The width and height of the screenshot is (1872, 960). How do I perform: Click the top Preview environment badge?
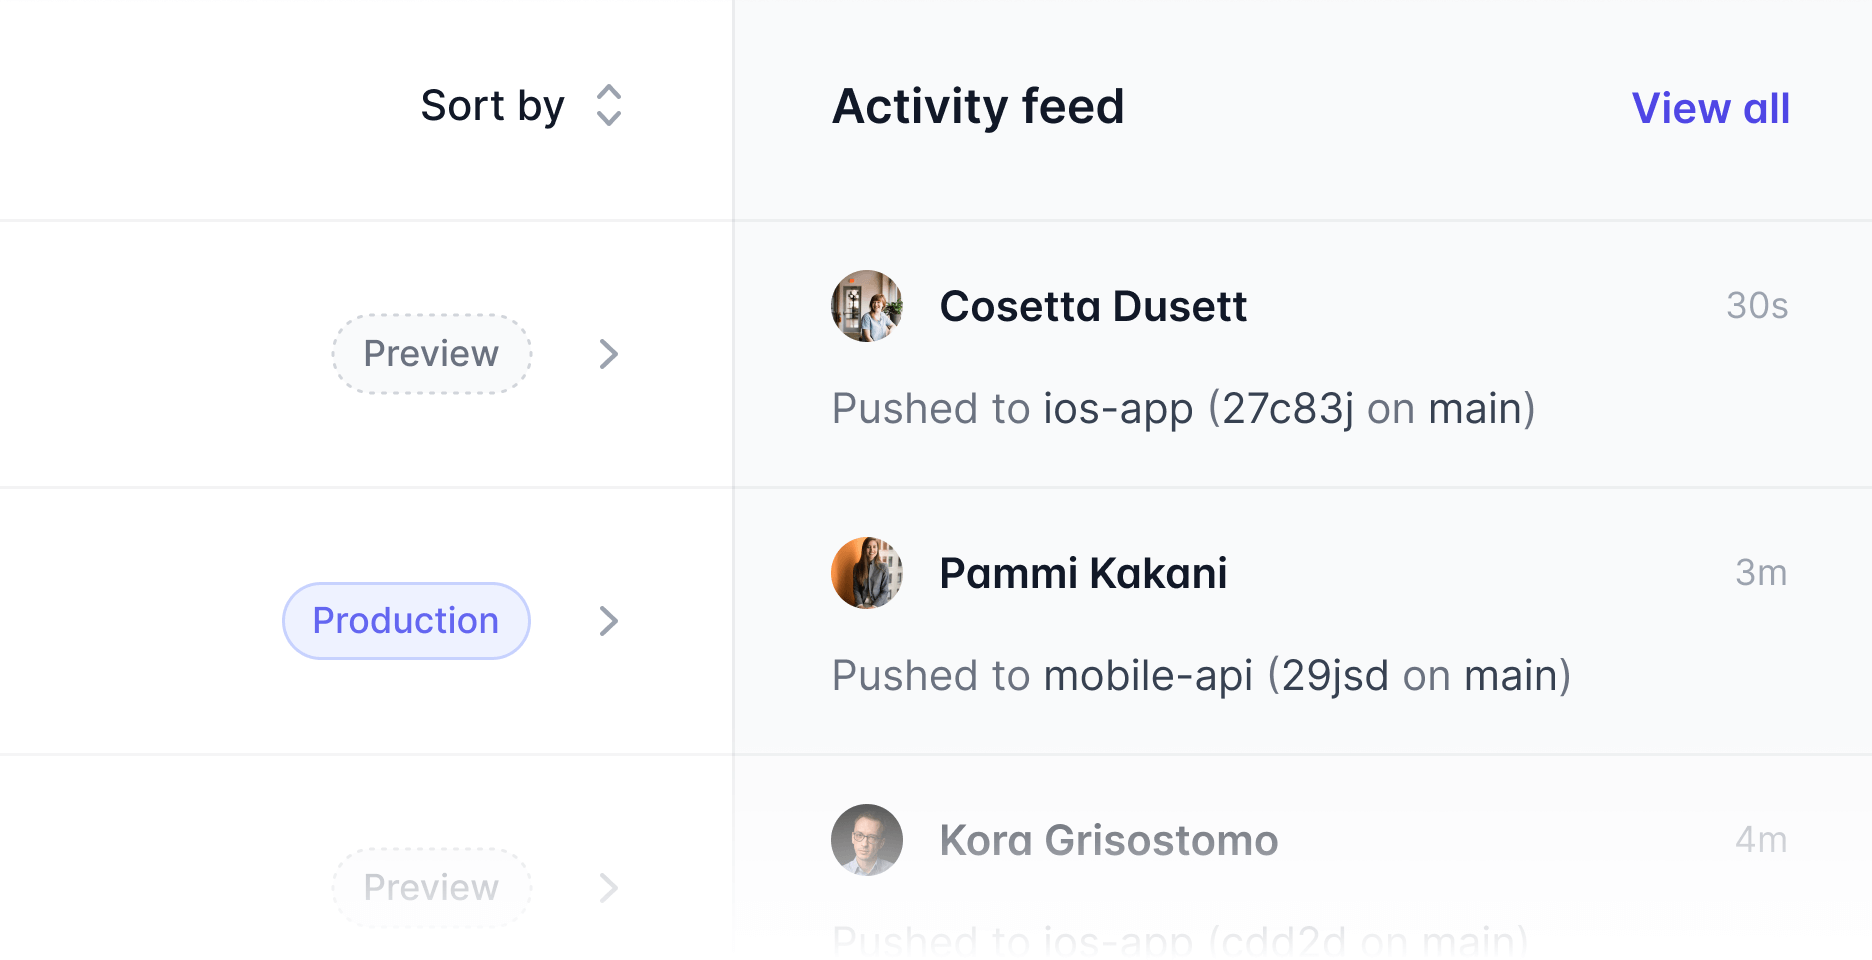point(431,353)
